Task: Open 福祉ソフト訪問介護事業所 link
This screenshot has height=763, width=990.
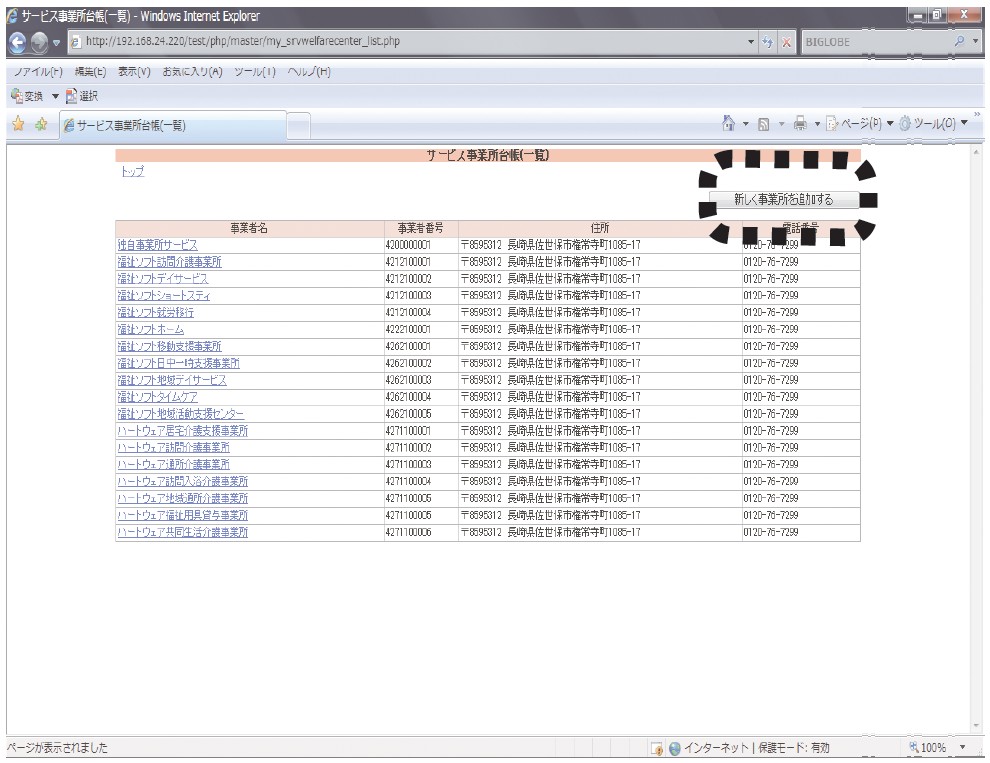Action: 169,261
